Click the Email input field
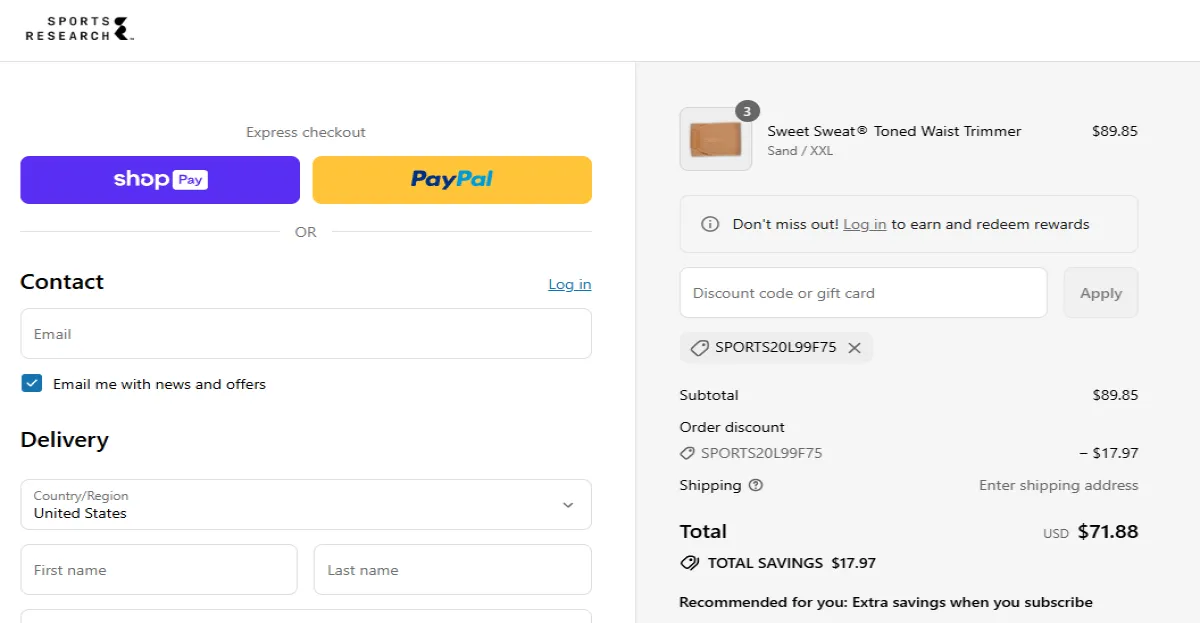 coord(305,333)
